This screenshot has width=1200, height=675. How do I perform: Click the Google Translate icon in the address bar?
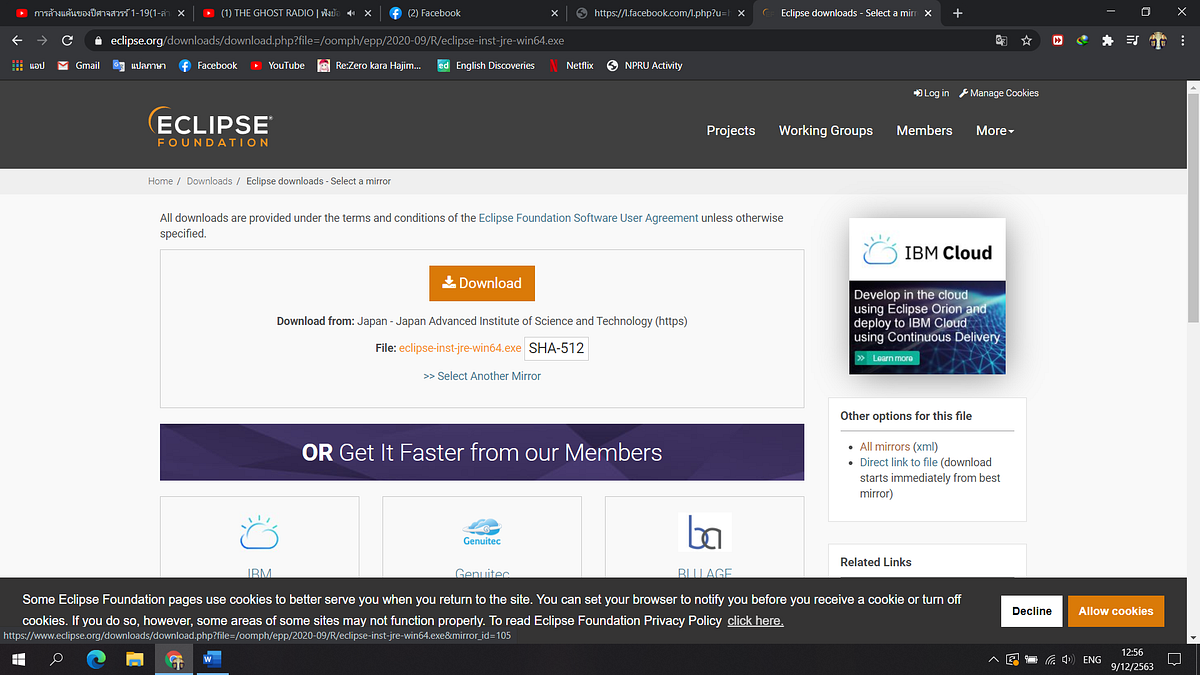(x=1001, y=41)
